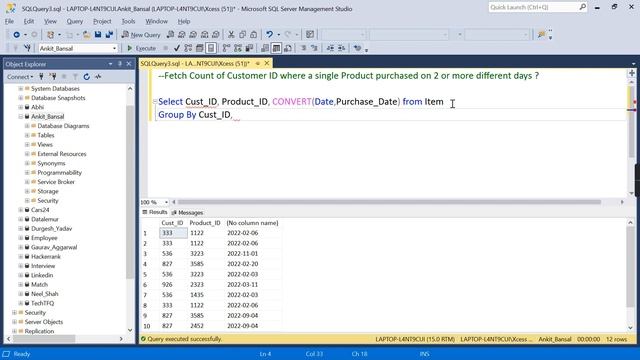The height and width of the screenshot is (360, 640).
Task: Collapse the Ankit_Bansal database node
Action: pos(20,117)
